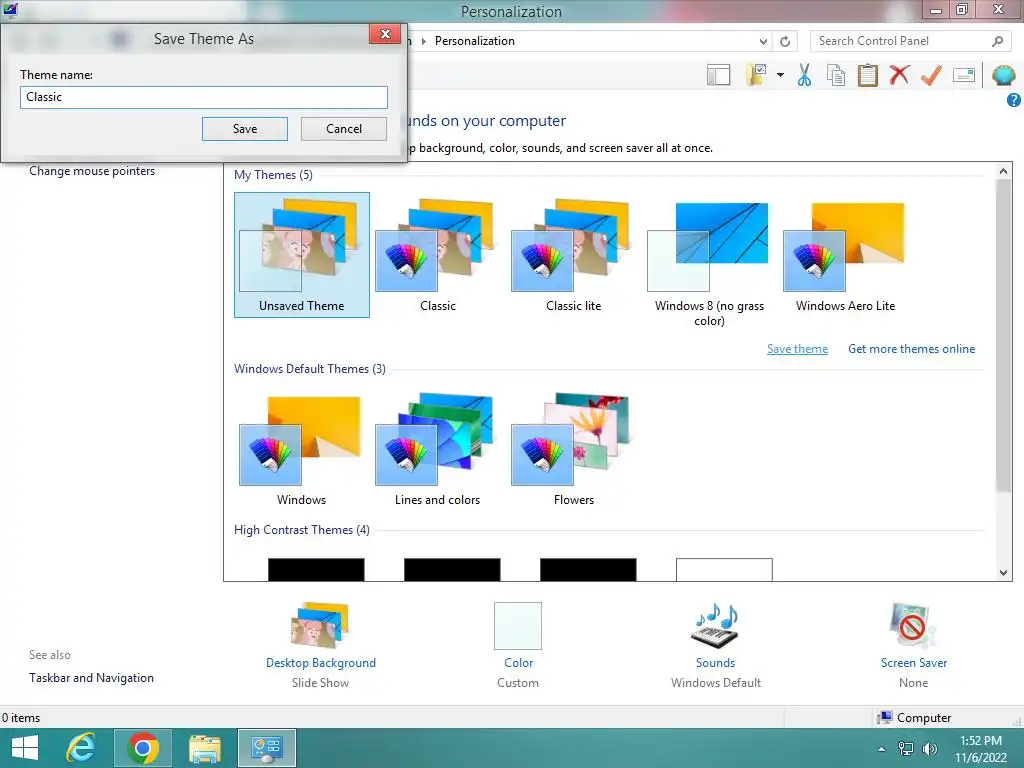
Task: Click the red X Delete icon
Action: (x=899, y=74)
